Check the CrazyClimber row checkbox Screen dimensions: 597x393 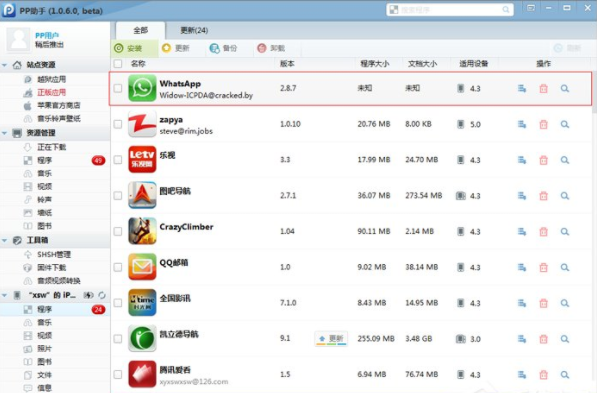click(x=118, y=231)
